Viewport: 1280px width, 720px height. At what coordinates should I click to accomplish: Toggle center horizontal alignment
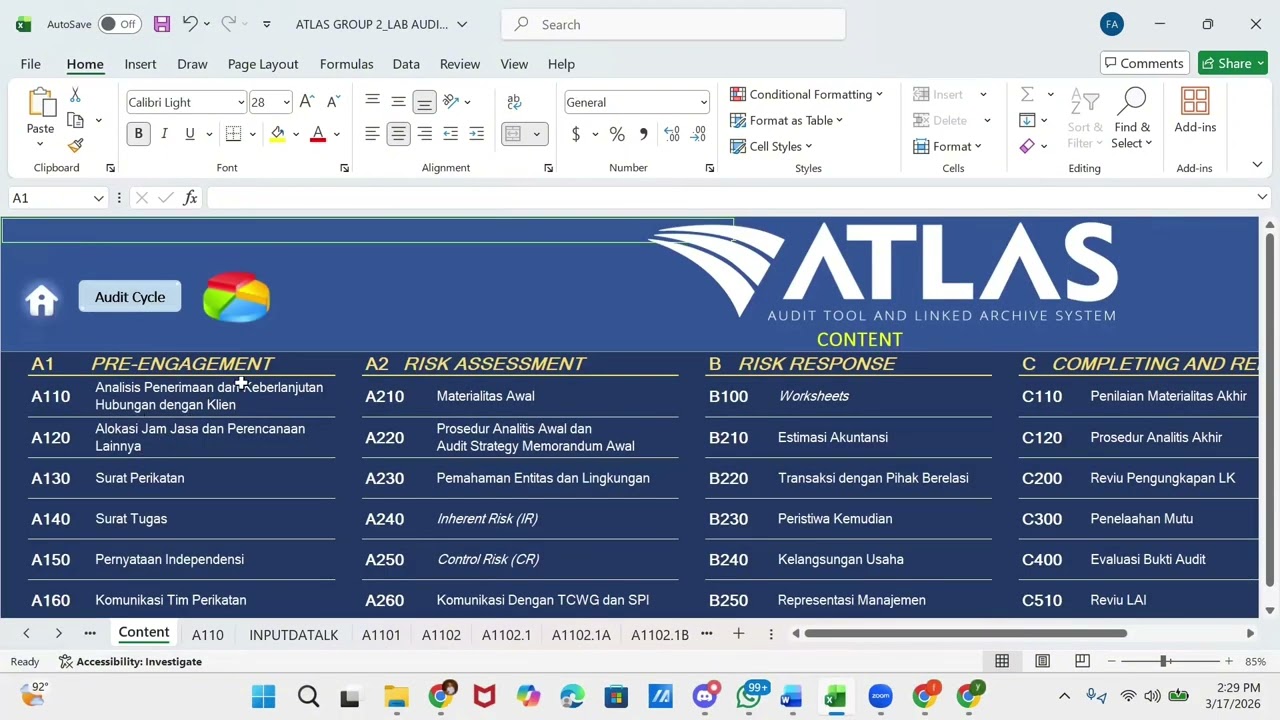click(x=398, y=134)
